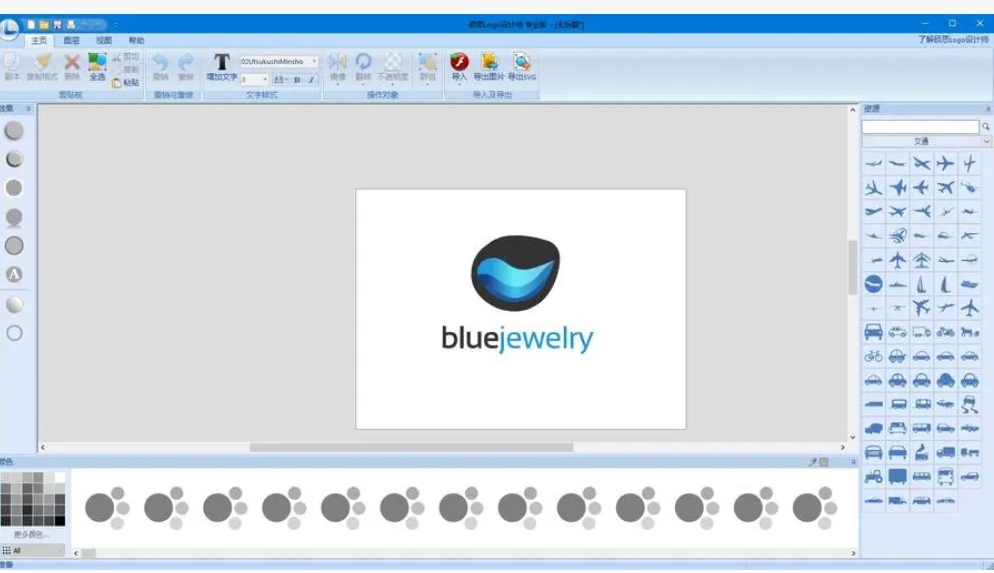This screenshot has width=994, height=573.
Task: Click the canvas horizontal scrollbar thumb
Action: coord(411,447)
